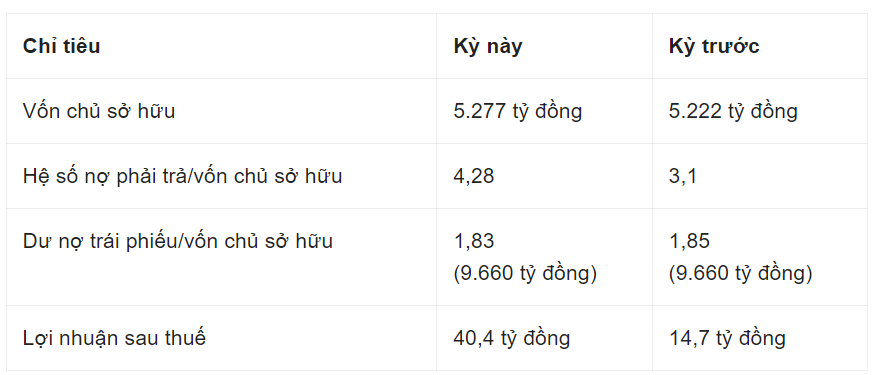Click the 3,1 debt ratio value
880x375 pixels.
[682, 176]
